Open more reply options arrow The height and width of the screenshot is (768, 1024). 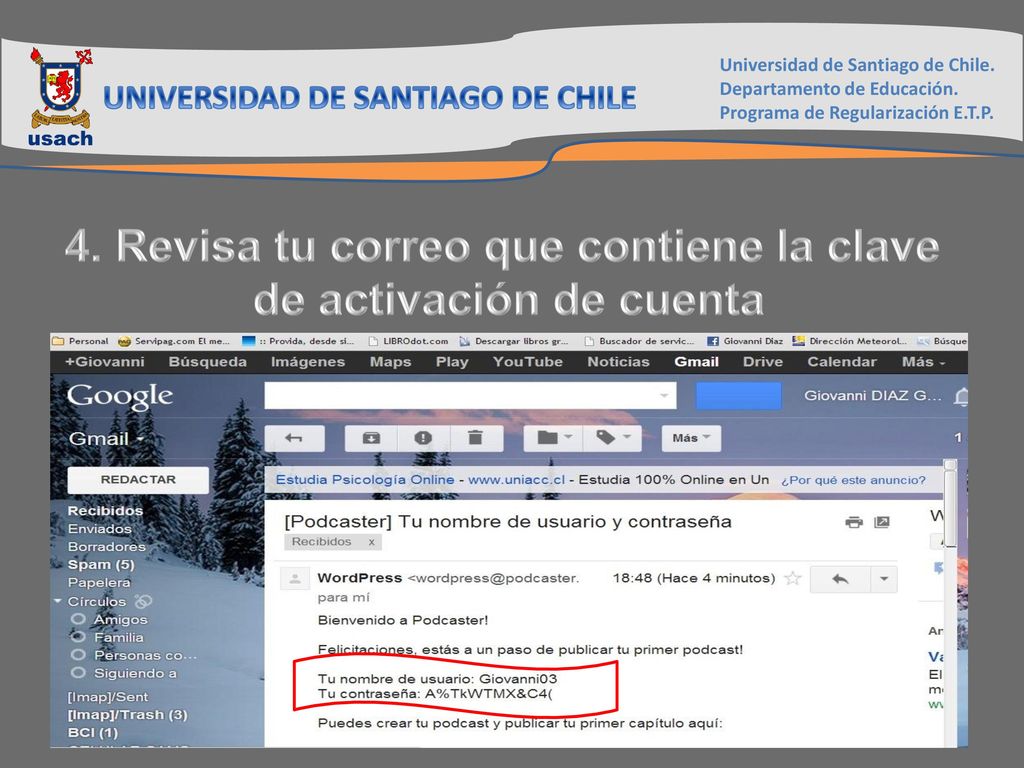pyautogui.click(x=884, y=579)
